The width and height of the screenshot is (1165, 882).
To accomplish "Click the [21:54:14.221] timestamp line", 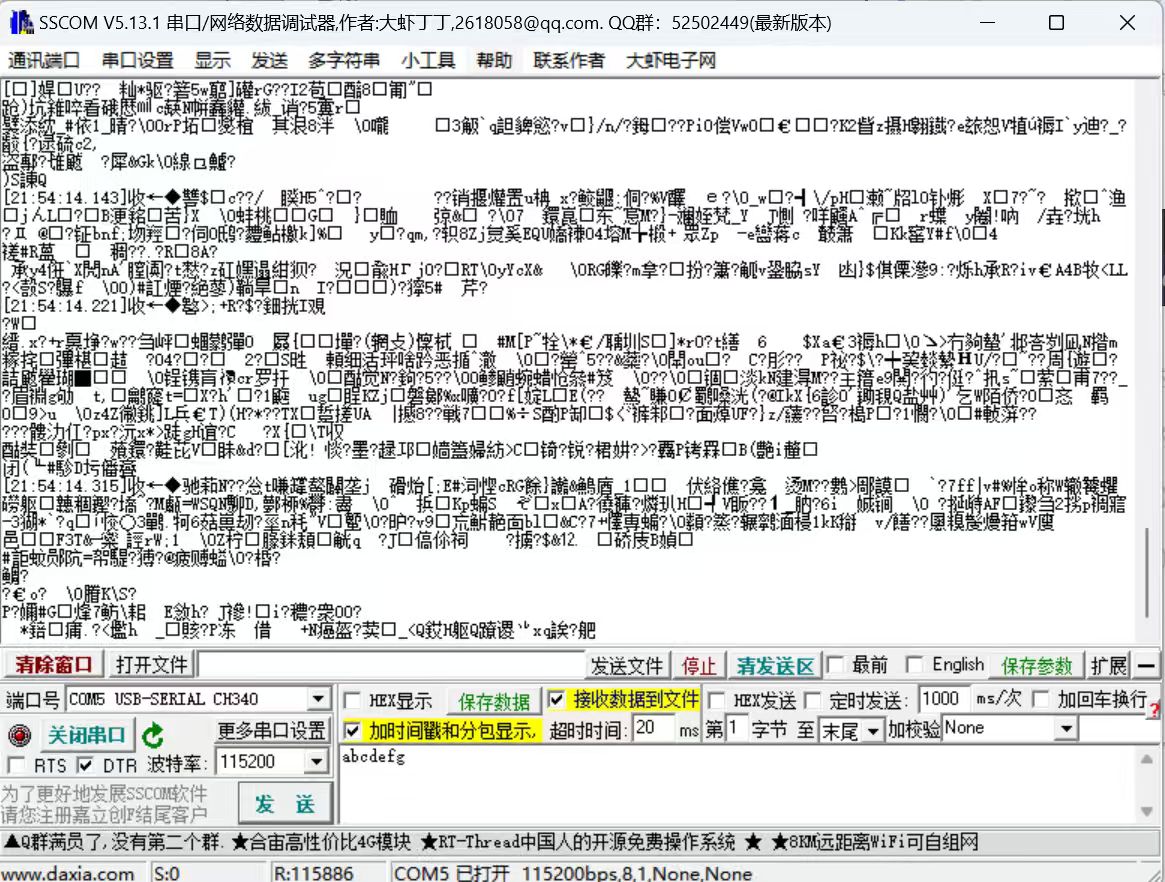I will (163, 306).
